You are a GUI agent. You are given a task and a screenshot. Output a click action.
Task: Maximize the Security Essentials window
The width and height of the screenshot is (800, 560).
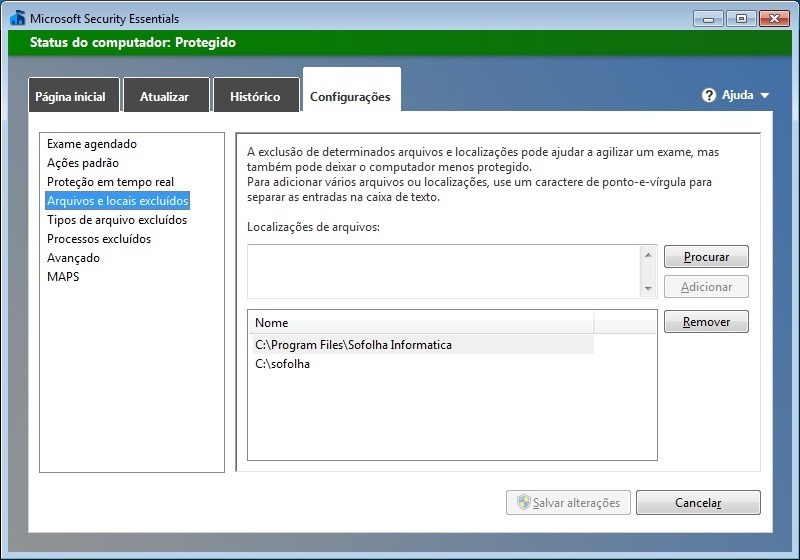pos(741,19)
